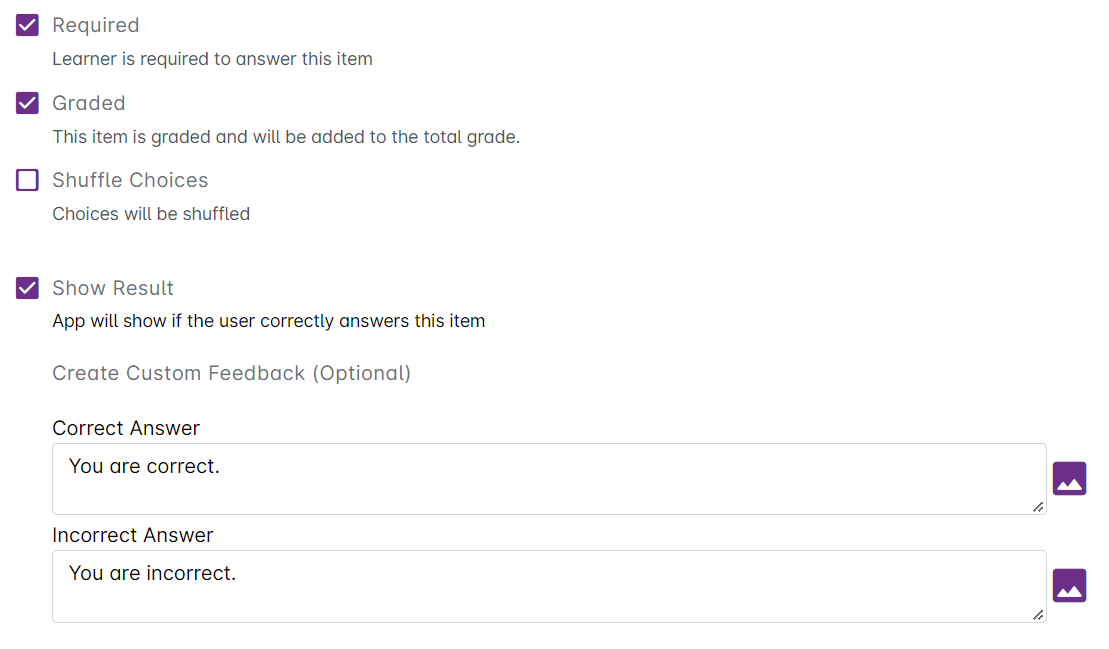Click resize handle of Correct Answer textarea

[x=1038, y=507]
